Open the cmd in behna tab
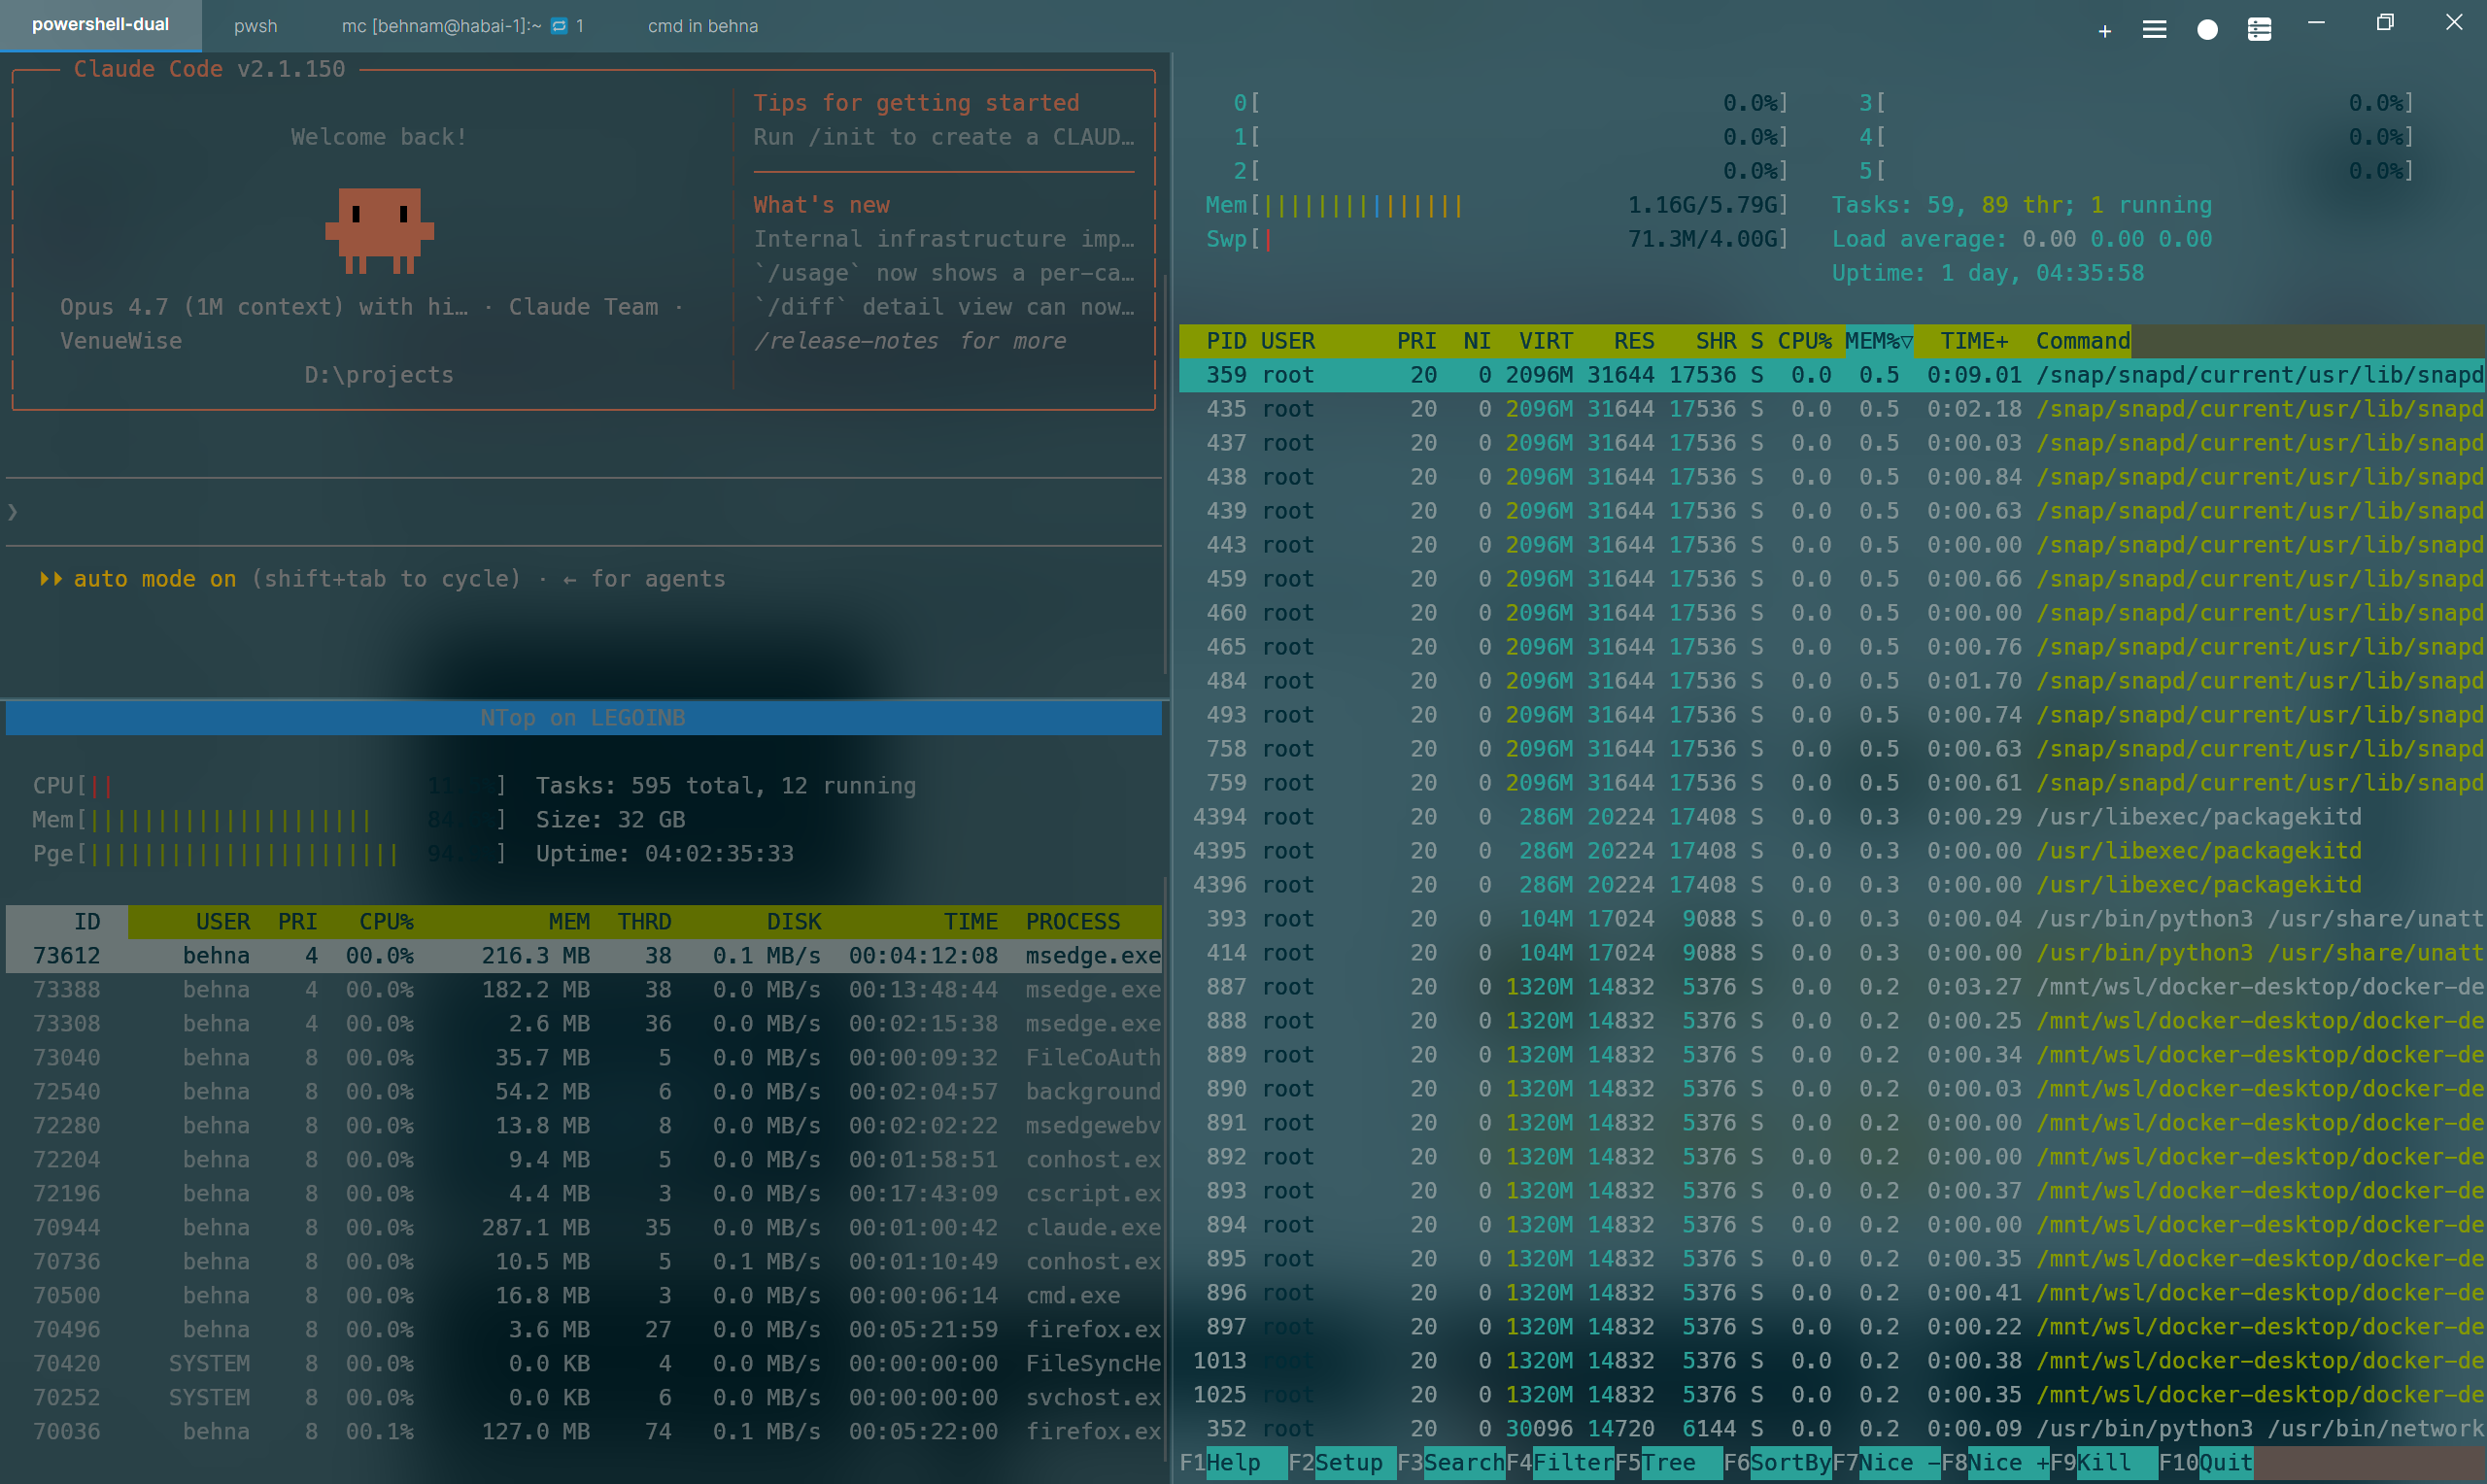 (x=702, y=26)
